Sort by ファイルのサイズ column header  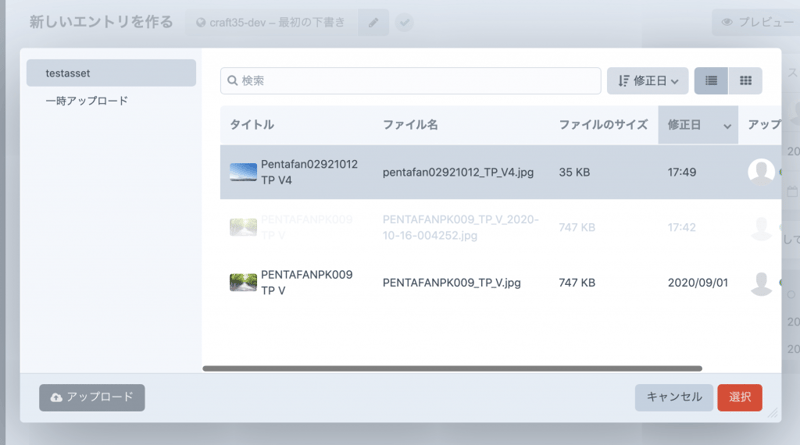click(x=603, y=125)
